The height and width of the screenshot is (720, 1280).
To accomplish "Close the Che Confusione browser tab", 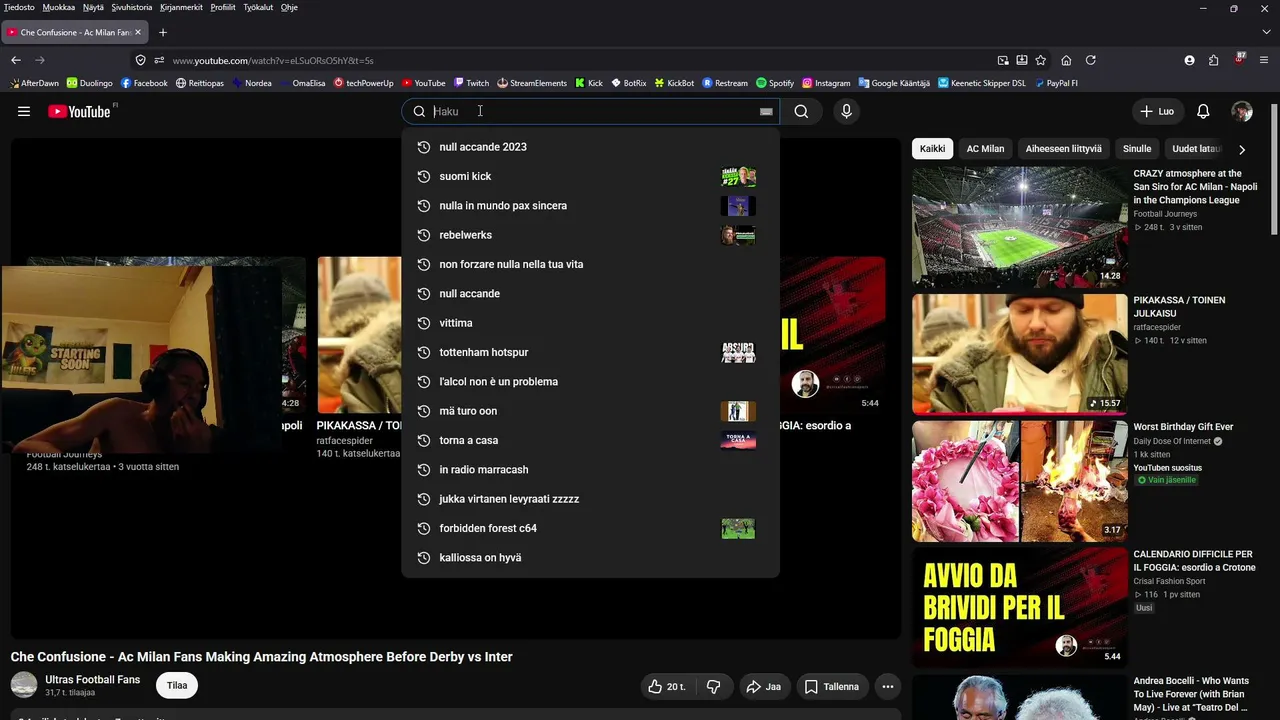I will [x=138, y=32].
